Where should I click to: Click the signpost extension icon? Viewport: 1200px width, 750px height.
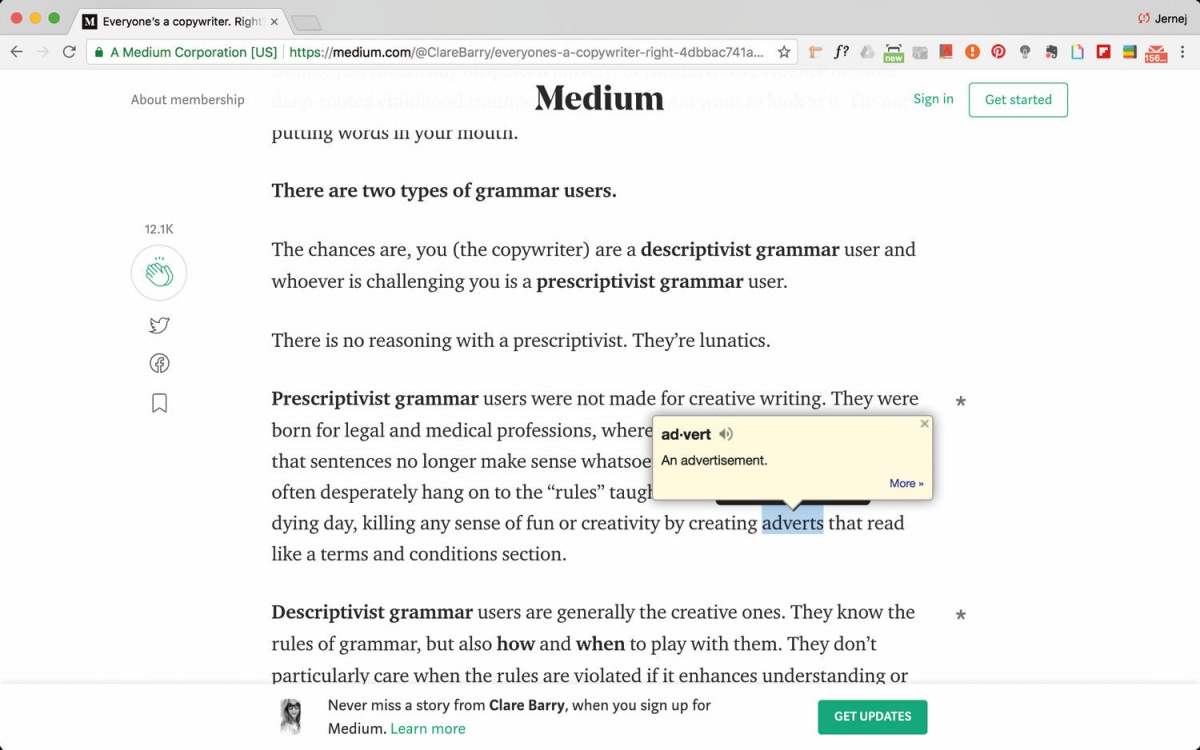pos(815,52)
